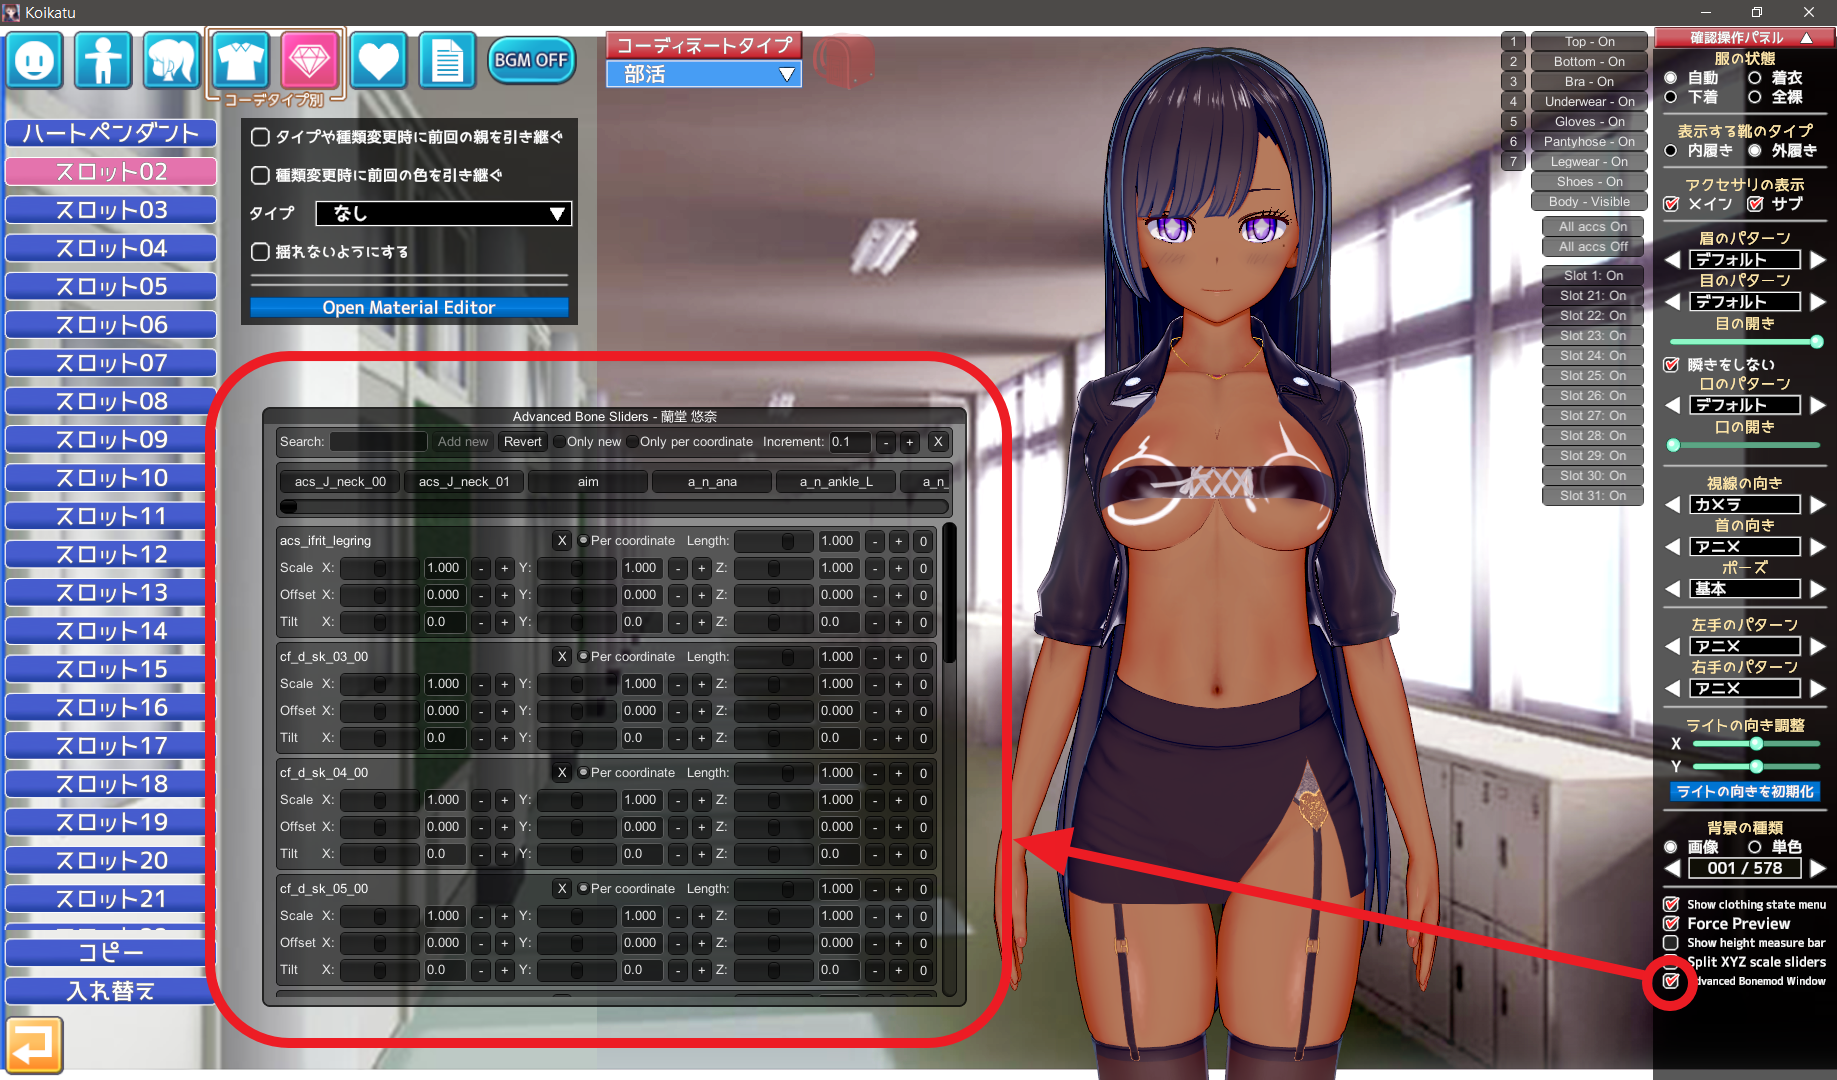Select the clothing T-shirt category icon
Viewport: 1837px width, 1080px height.
point(241,61)
